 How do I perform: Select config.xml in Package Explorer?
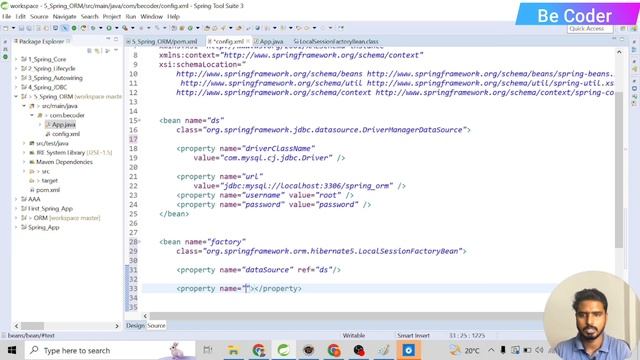pos(66,134)
